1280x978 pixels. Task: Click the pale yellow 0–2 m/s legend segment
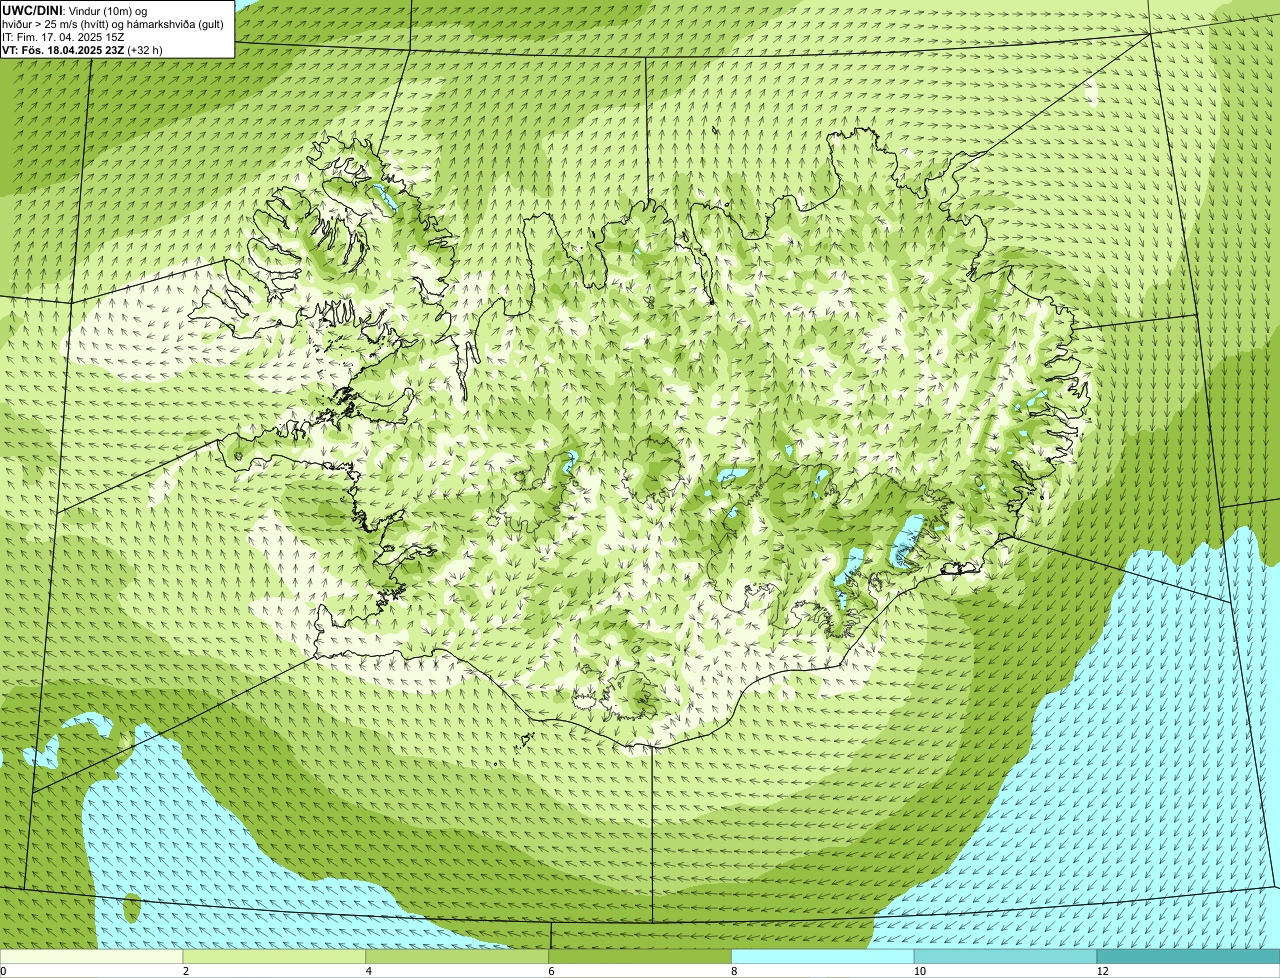(x=92, y=957)
